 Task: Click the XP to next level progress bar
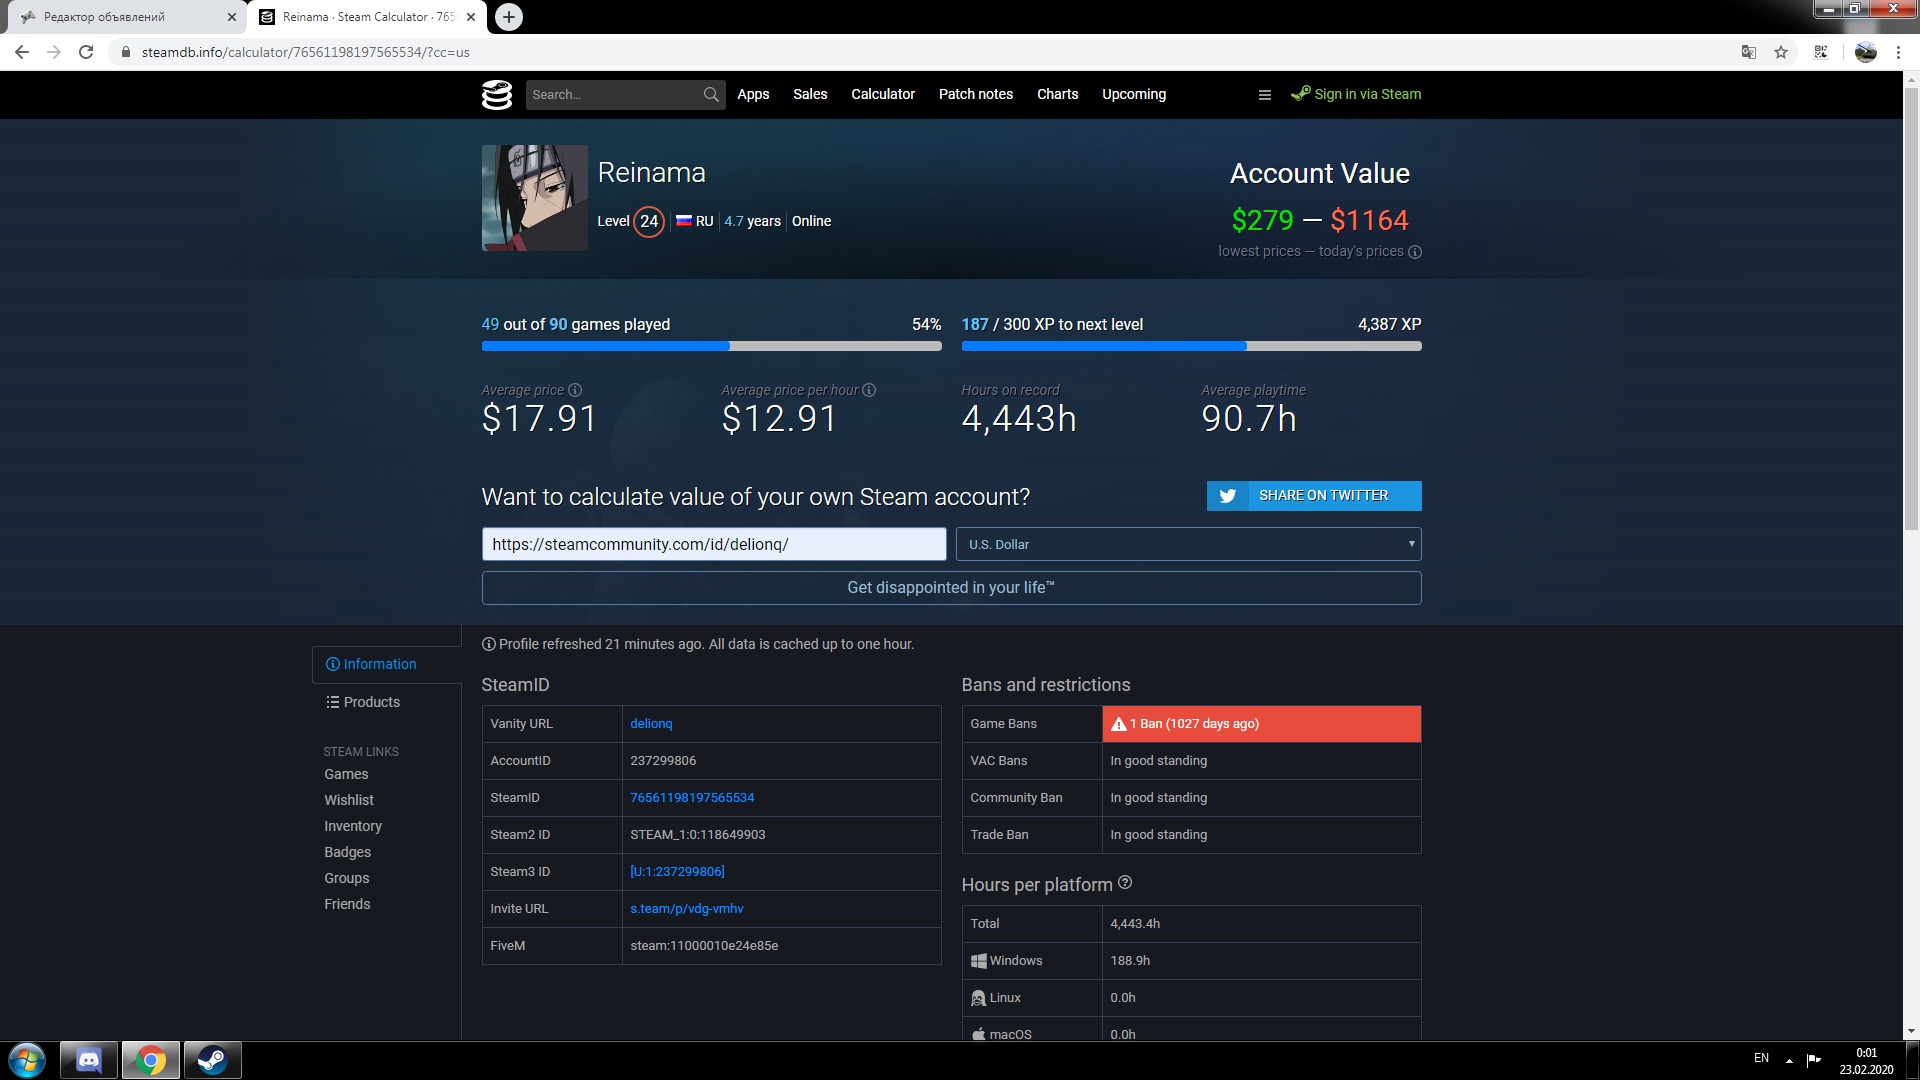tap(1191, 346)
